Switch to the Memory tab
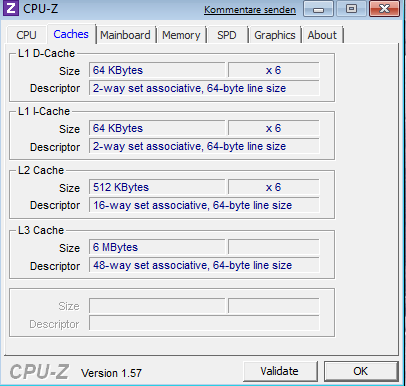This screenshot has width=406, height=386. (181, 35)
